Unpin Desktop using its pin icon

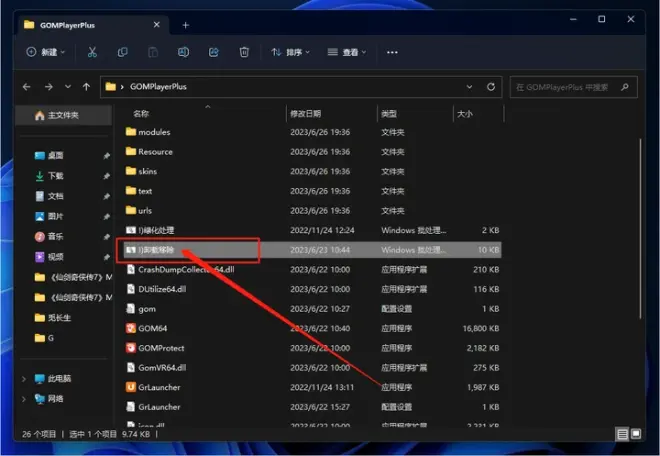tap(106, 156)
